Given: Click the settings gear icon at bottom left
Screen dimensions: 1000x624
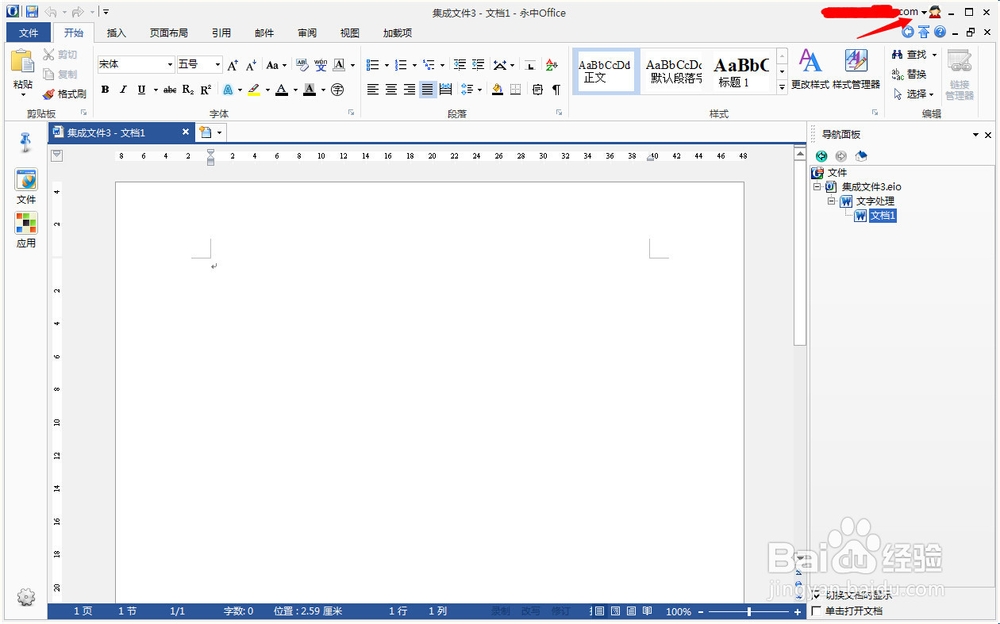Looking at the screenshot, I should click(26, 597).
